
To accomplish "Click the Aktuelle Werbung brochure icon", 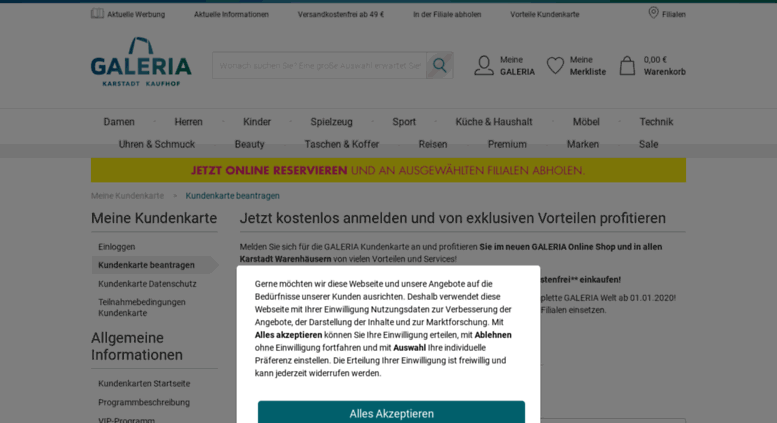I will (x=97, y=13).
